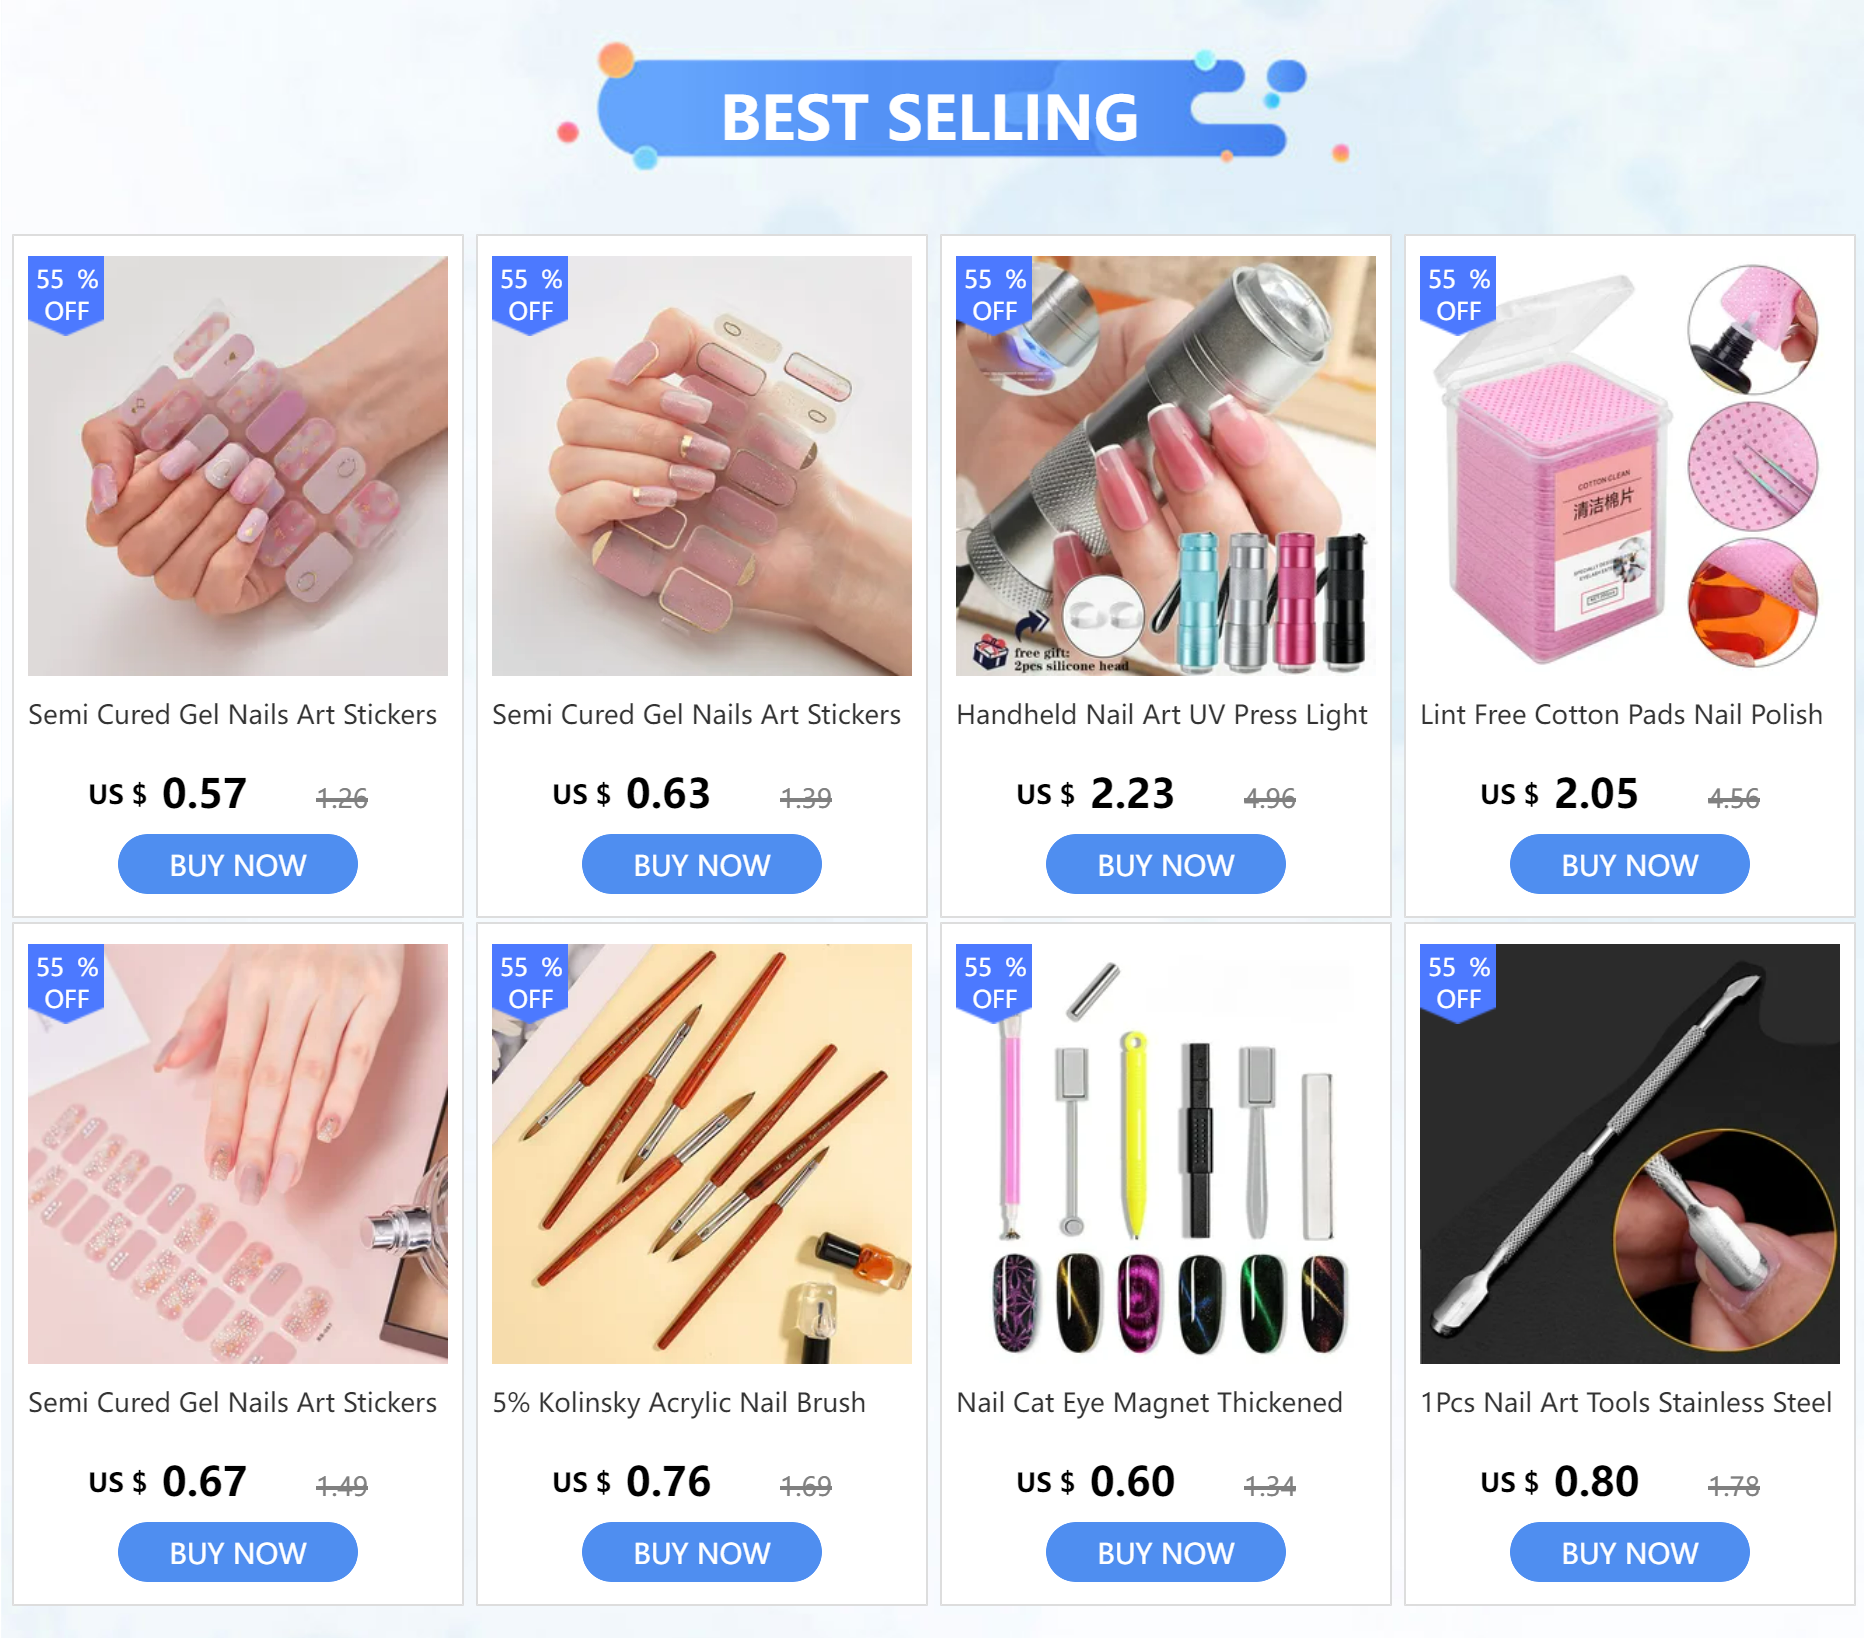Image resolution: width=1864 pixels, height=1638 pixels.
Task: Click BUY NOW for Nail Cat Eye Magnet
Action: (x=1166, y=1553)
